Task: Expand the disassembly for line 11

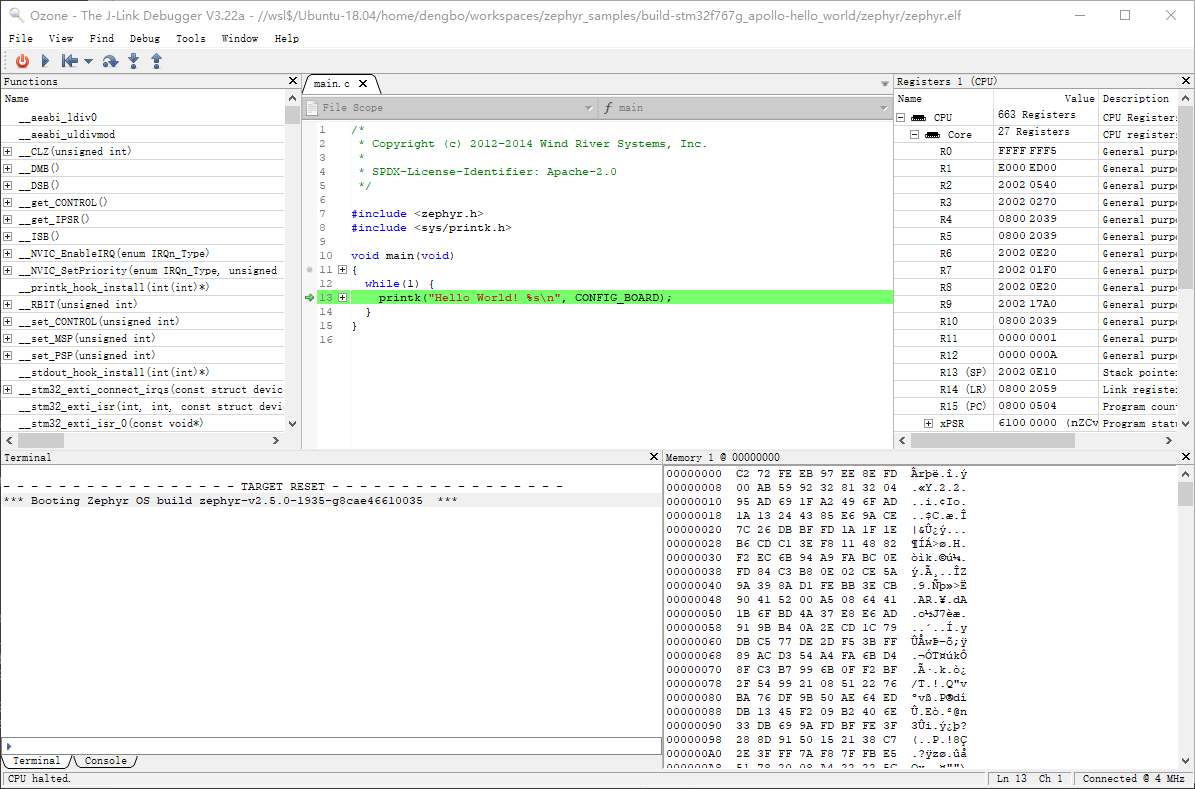Action: 342,270
